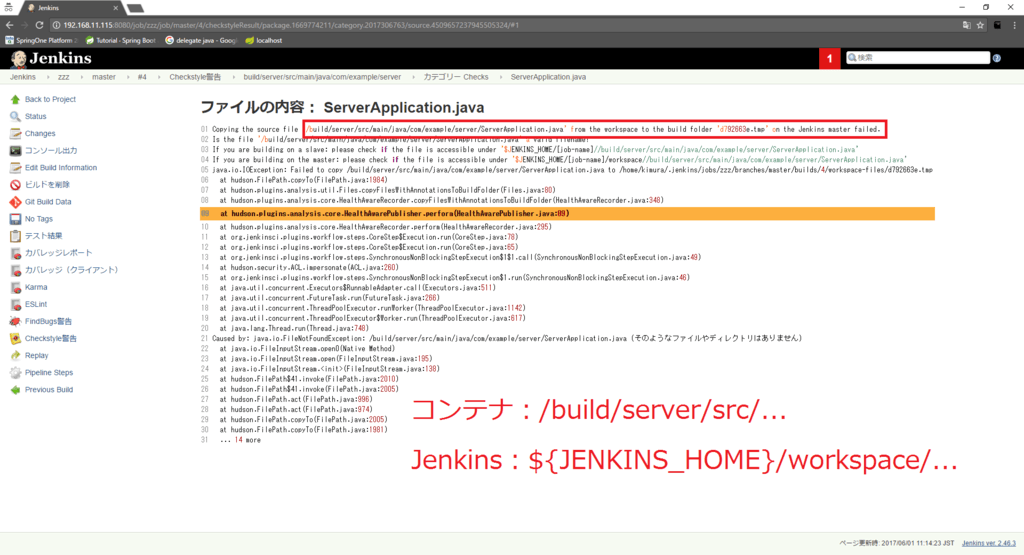The height and width of the screenshot is (555, 1024).
Task: Click the search help question mark icon
Action: tap(997, 58)
